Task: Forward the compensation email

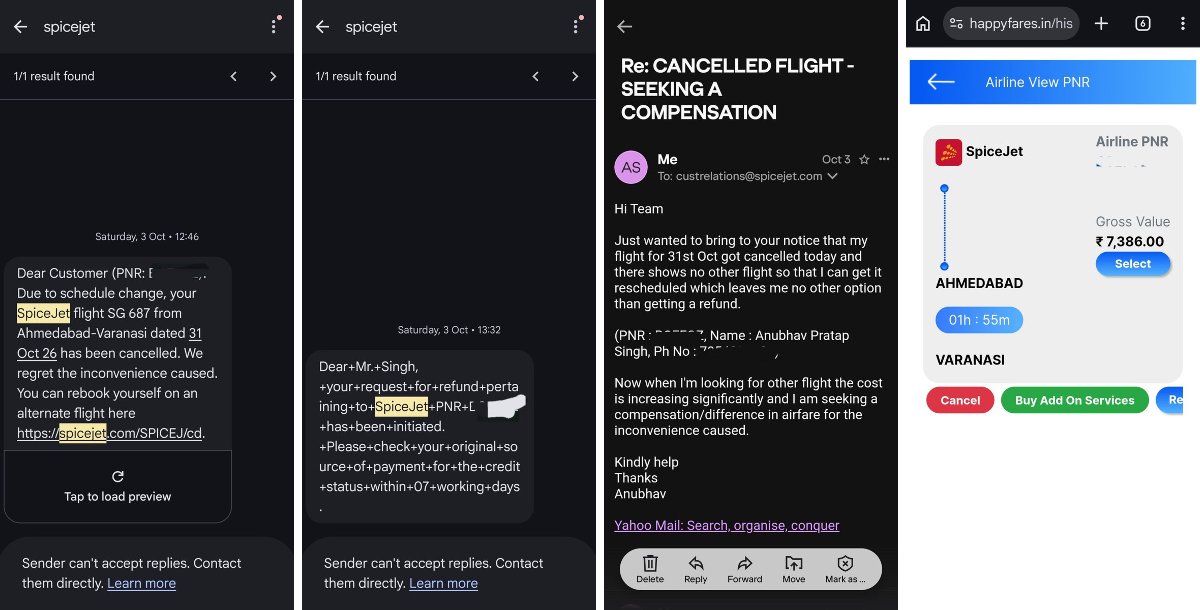Action: [745, 569]
